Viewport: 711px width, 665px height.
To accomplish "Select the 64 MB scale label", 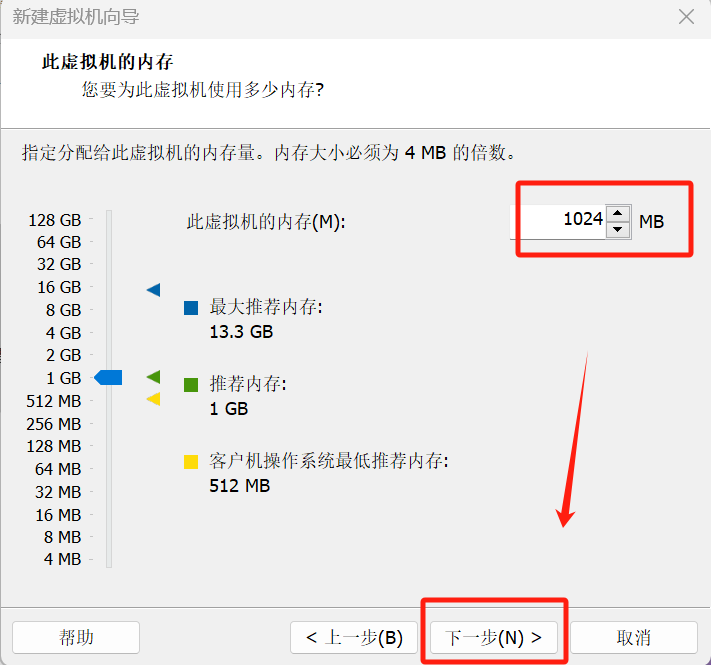I will coord(58,469).
